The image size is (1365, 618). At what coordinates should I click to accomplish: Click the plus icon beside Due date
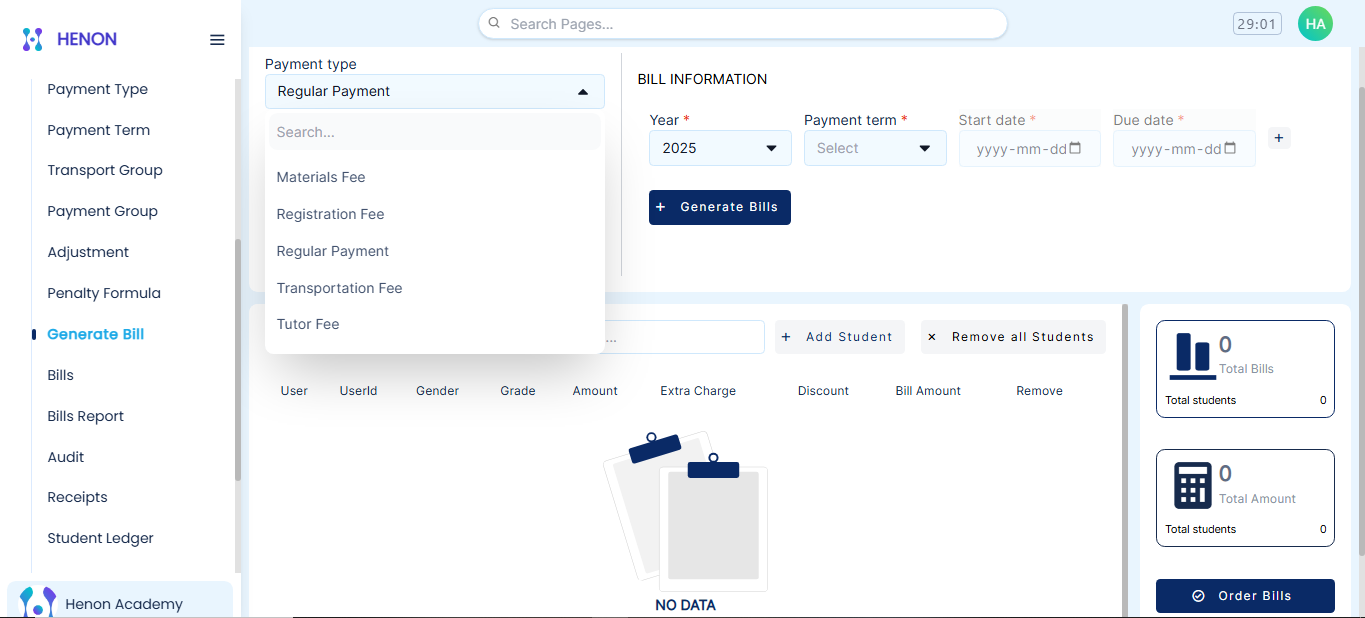[1279, 138]
